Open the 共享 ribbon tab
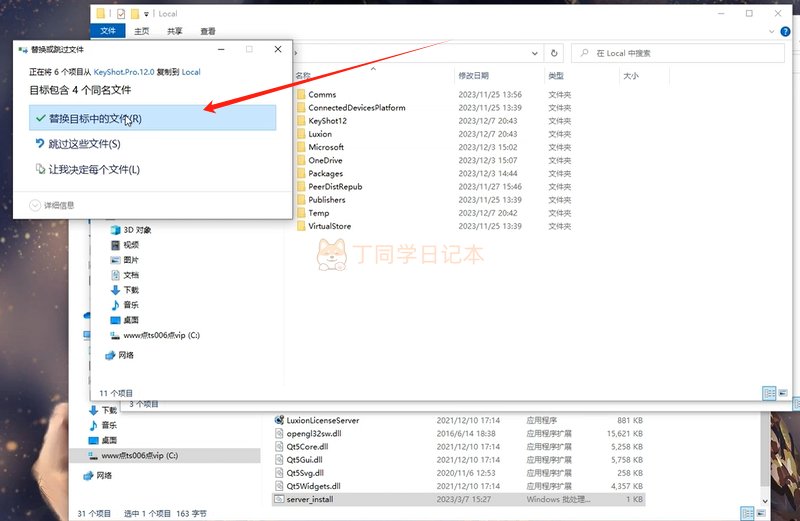This screenshot has height=521, width=800. tap(174, 31)
